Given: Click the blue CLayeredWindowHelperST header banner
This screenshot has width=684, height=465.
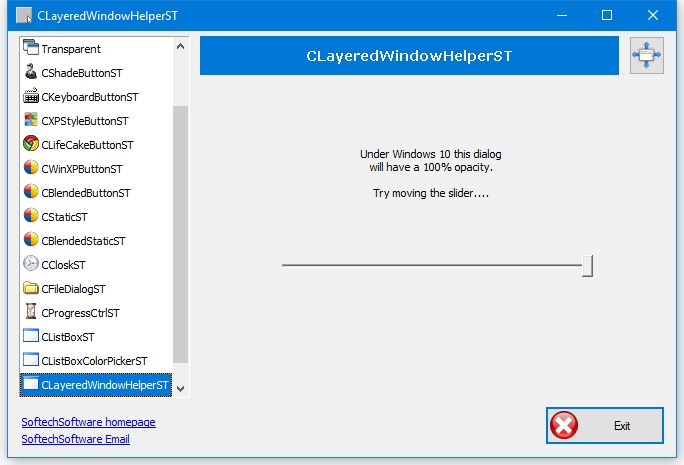Looking at the screenshot, I should pos(409,55).
